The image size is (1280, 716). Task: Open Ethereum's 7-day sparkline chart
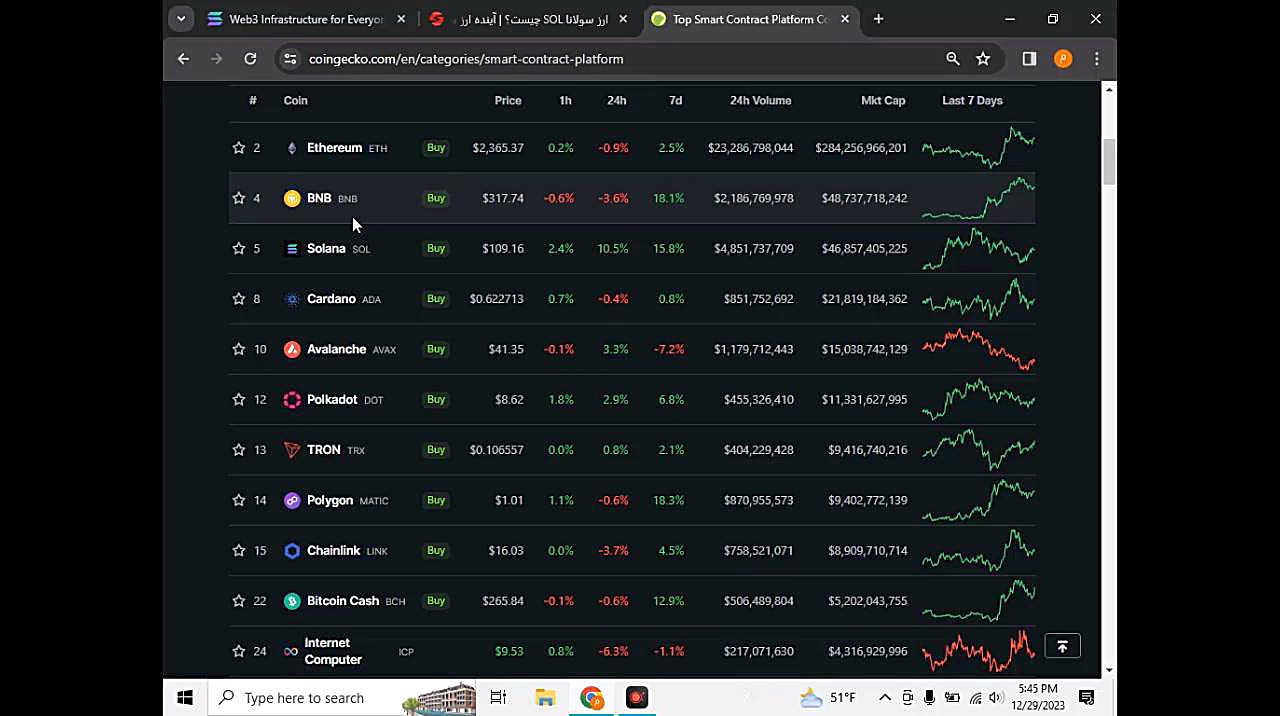tap(978, 148)
